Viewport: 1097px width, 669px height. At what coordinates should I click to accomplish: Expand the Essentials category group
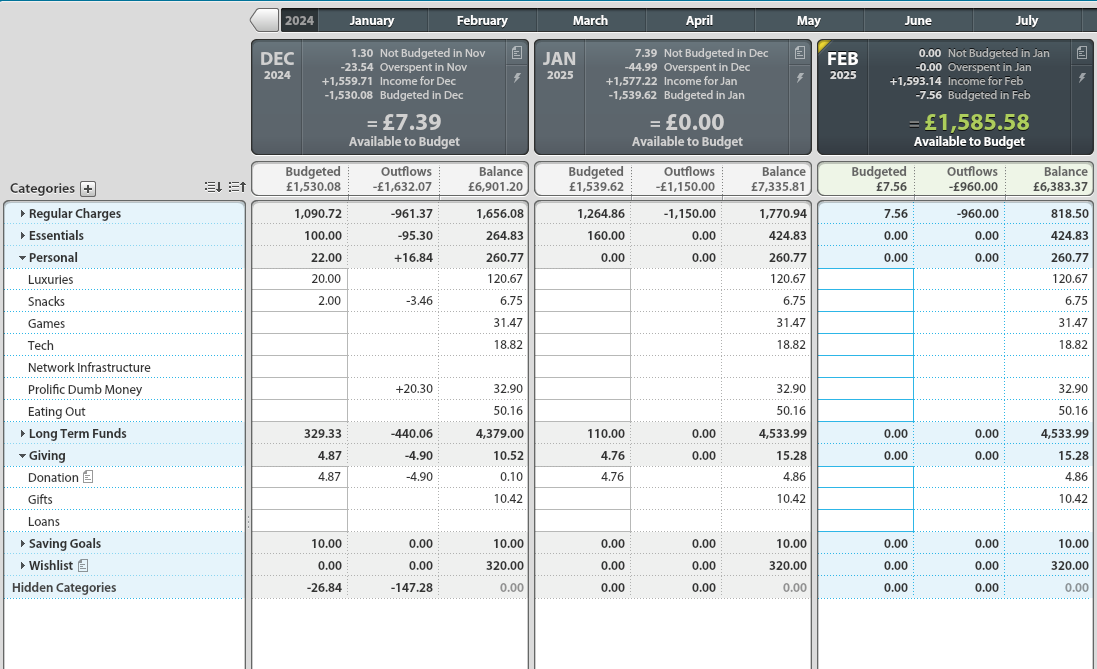[x=22, y=235]
